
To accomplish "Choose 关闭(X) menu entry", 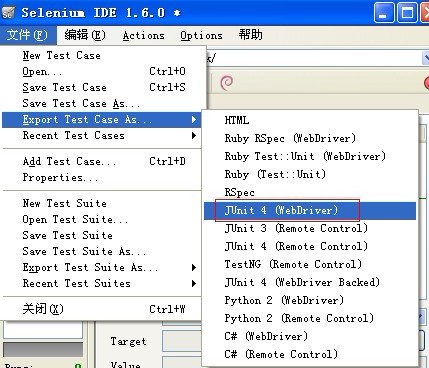I will 102,309.
